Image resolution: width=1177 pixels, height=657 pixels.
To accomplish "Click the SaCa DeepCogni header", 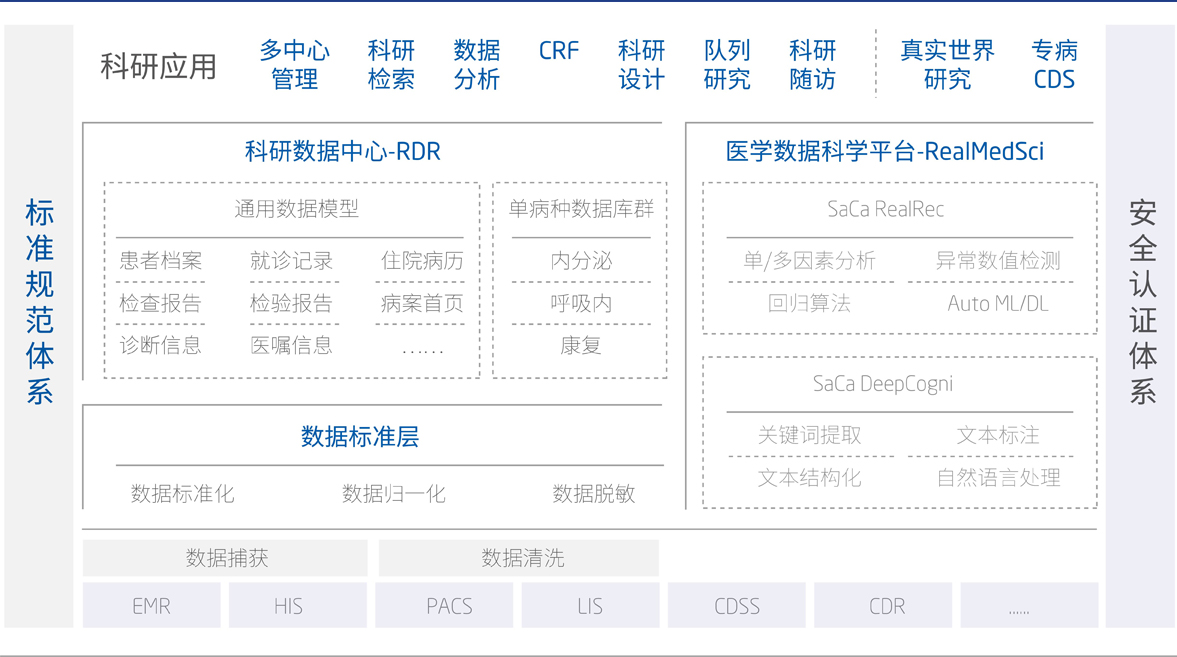I will (883, 384).
